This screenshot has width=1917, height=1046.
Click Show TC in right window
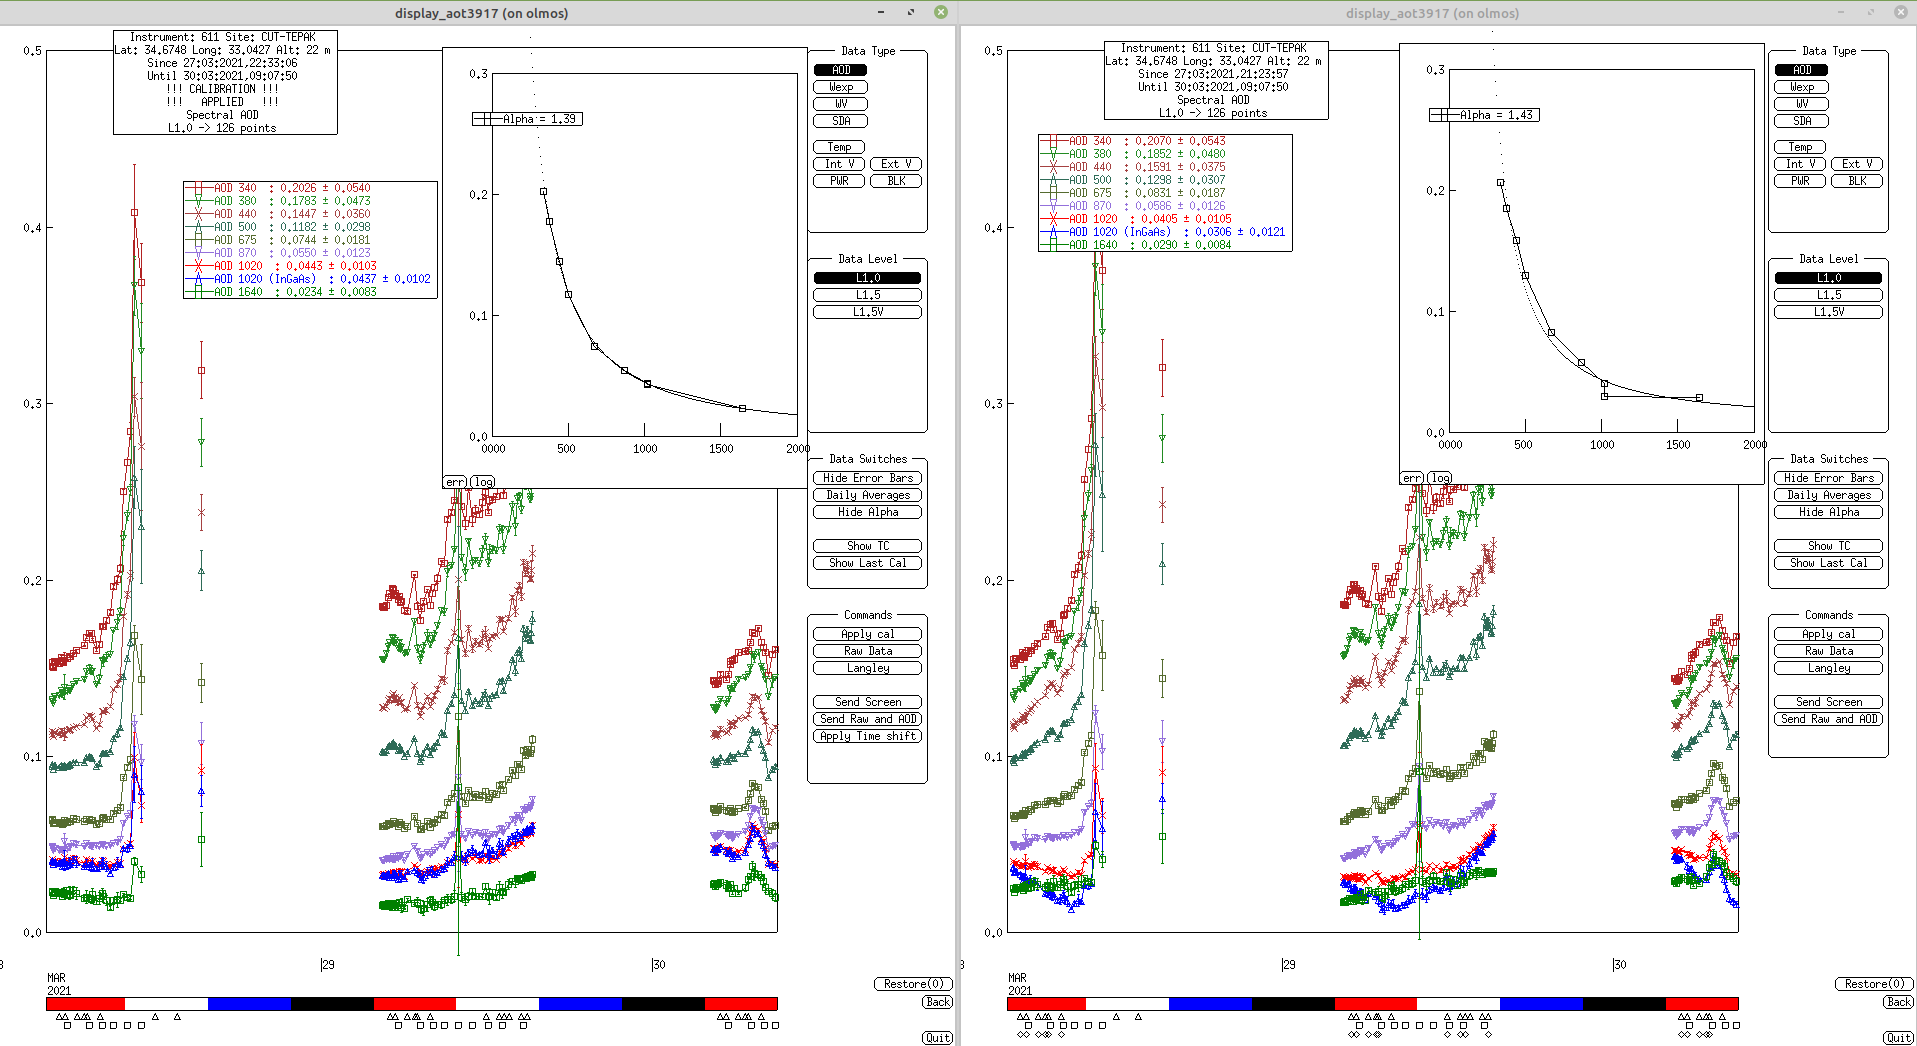click(x=1828, y=546)
